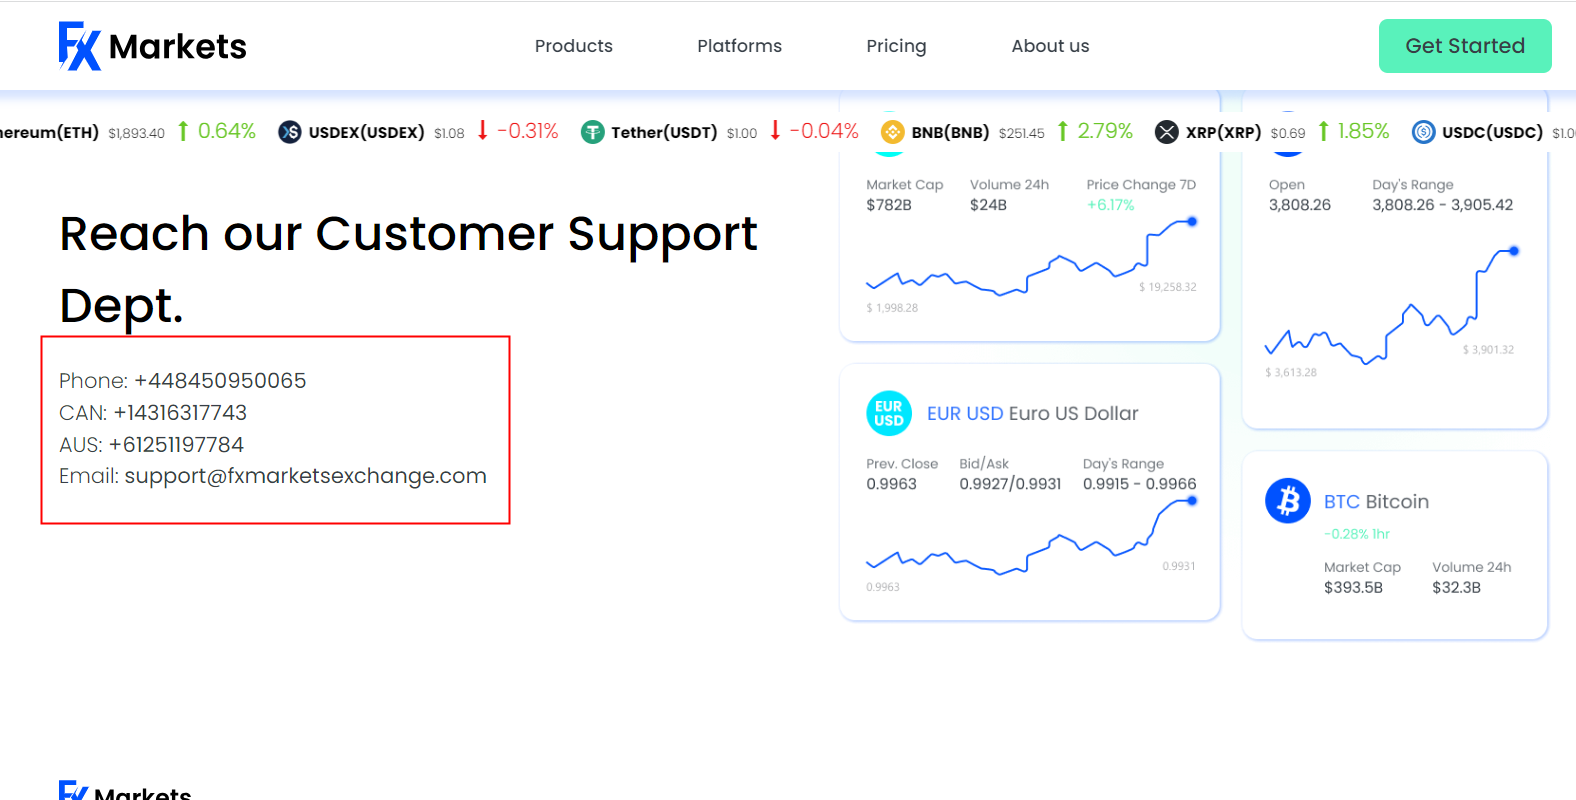Click the FX Markets logo in header
This screenshot has height=800, width=1576.
152,46
